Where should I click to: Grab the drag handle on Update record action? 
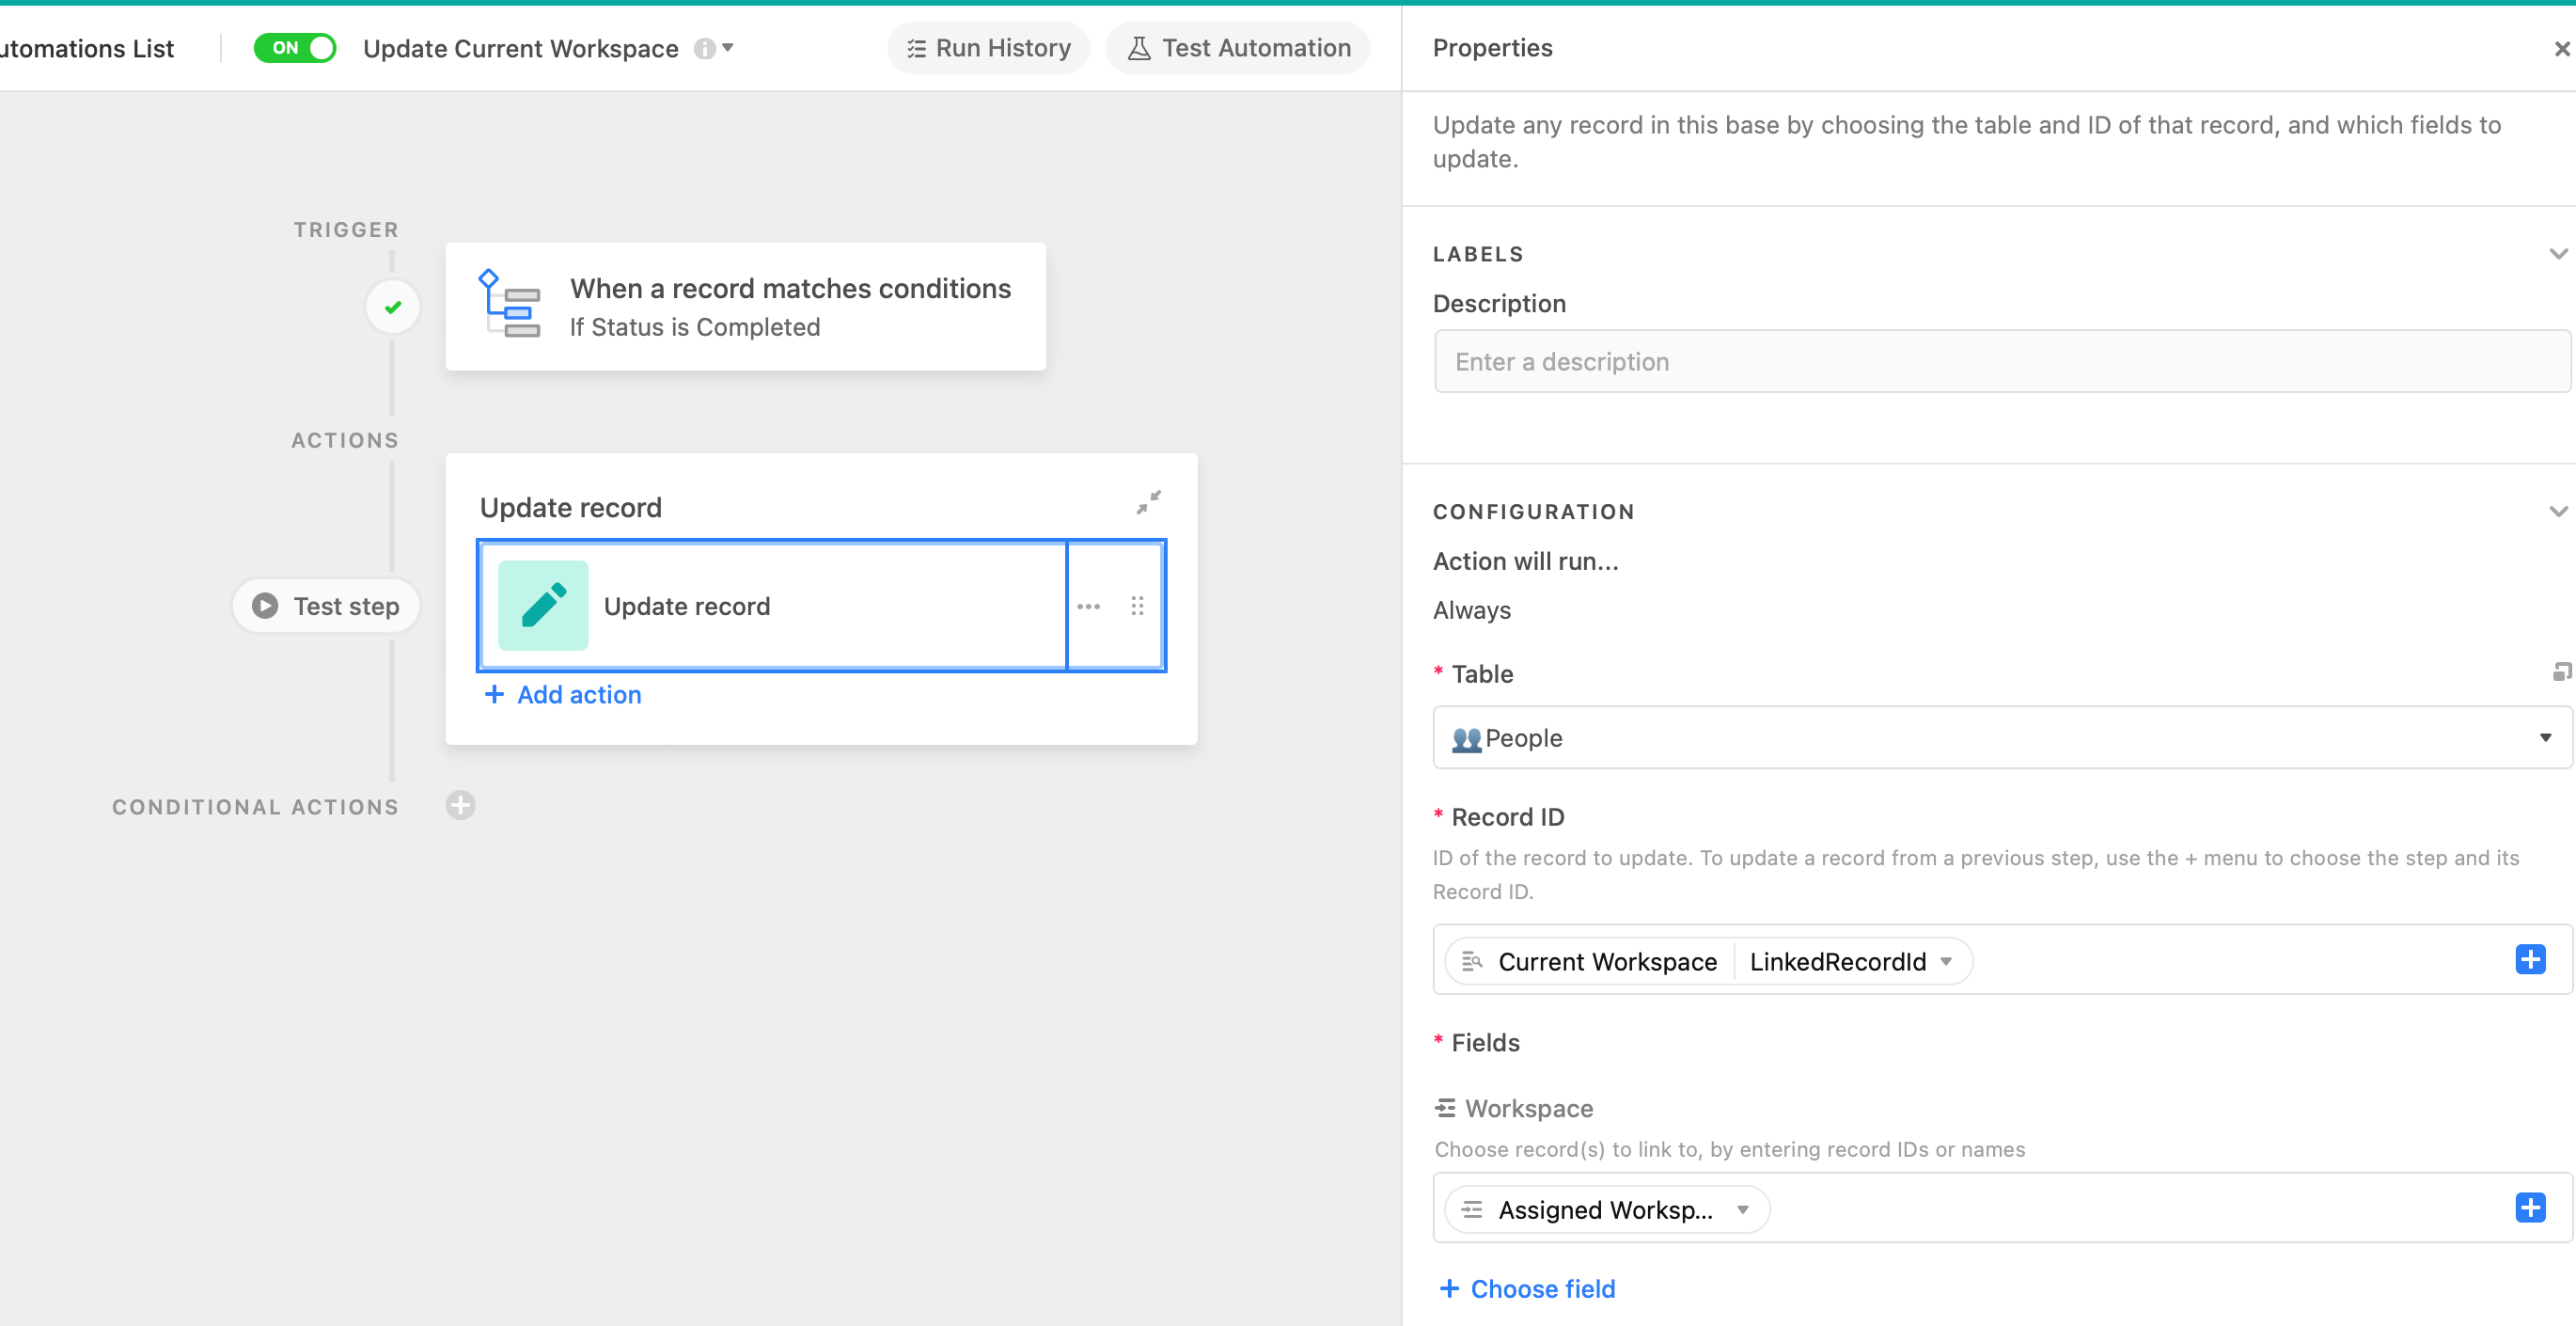coord(1137,606)
